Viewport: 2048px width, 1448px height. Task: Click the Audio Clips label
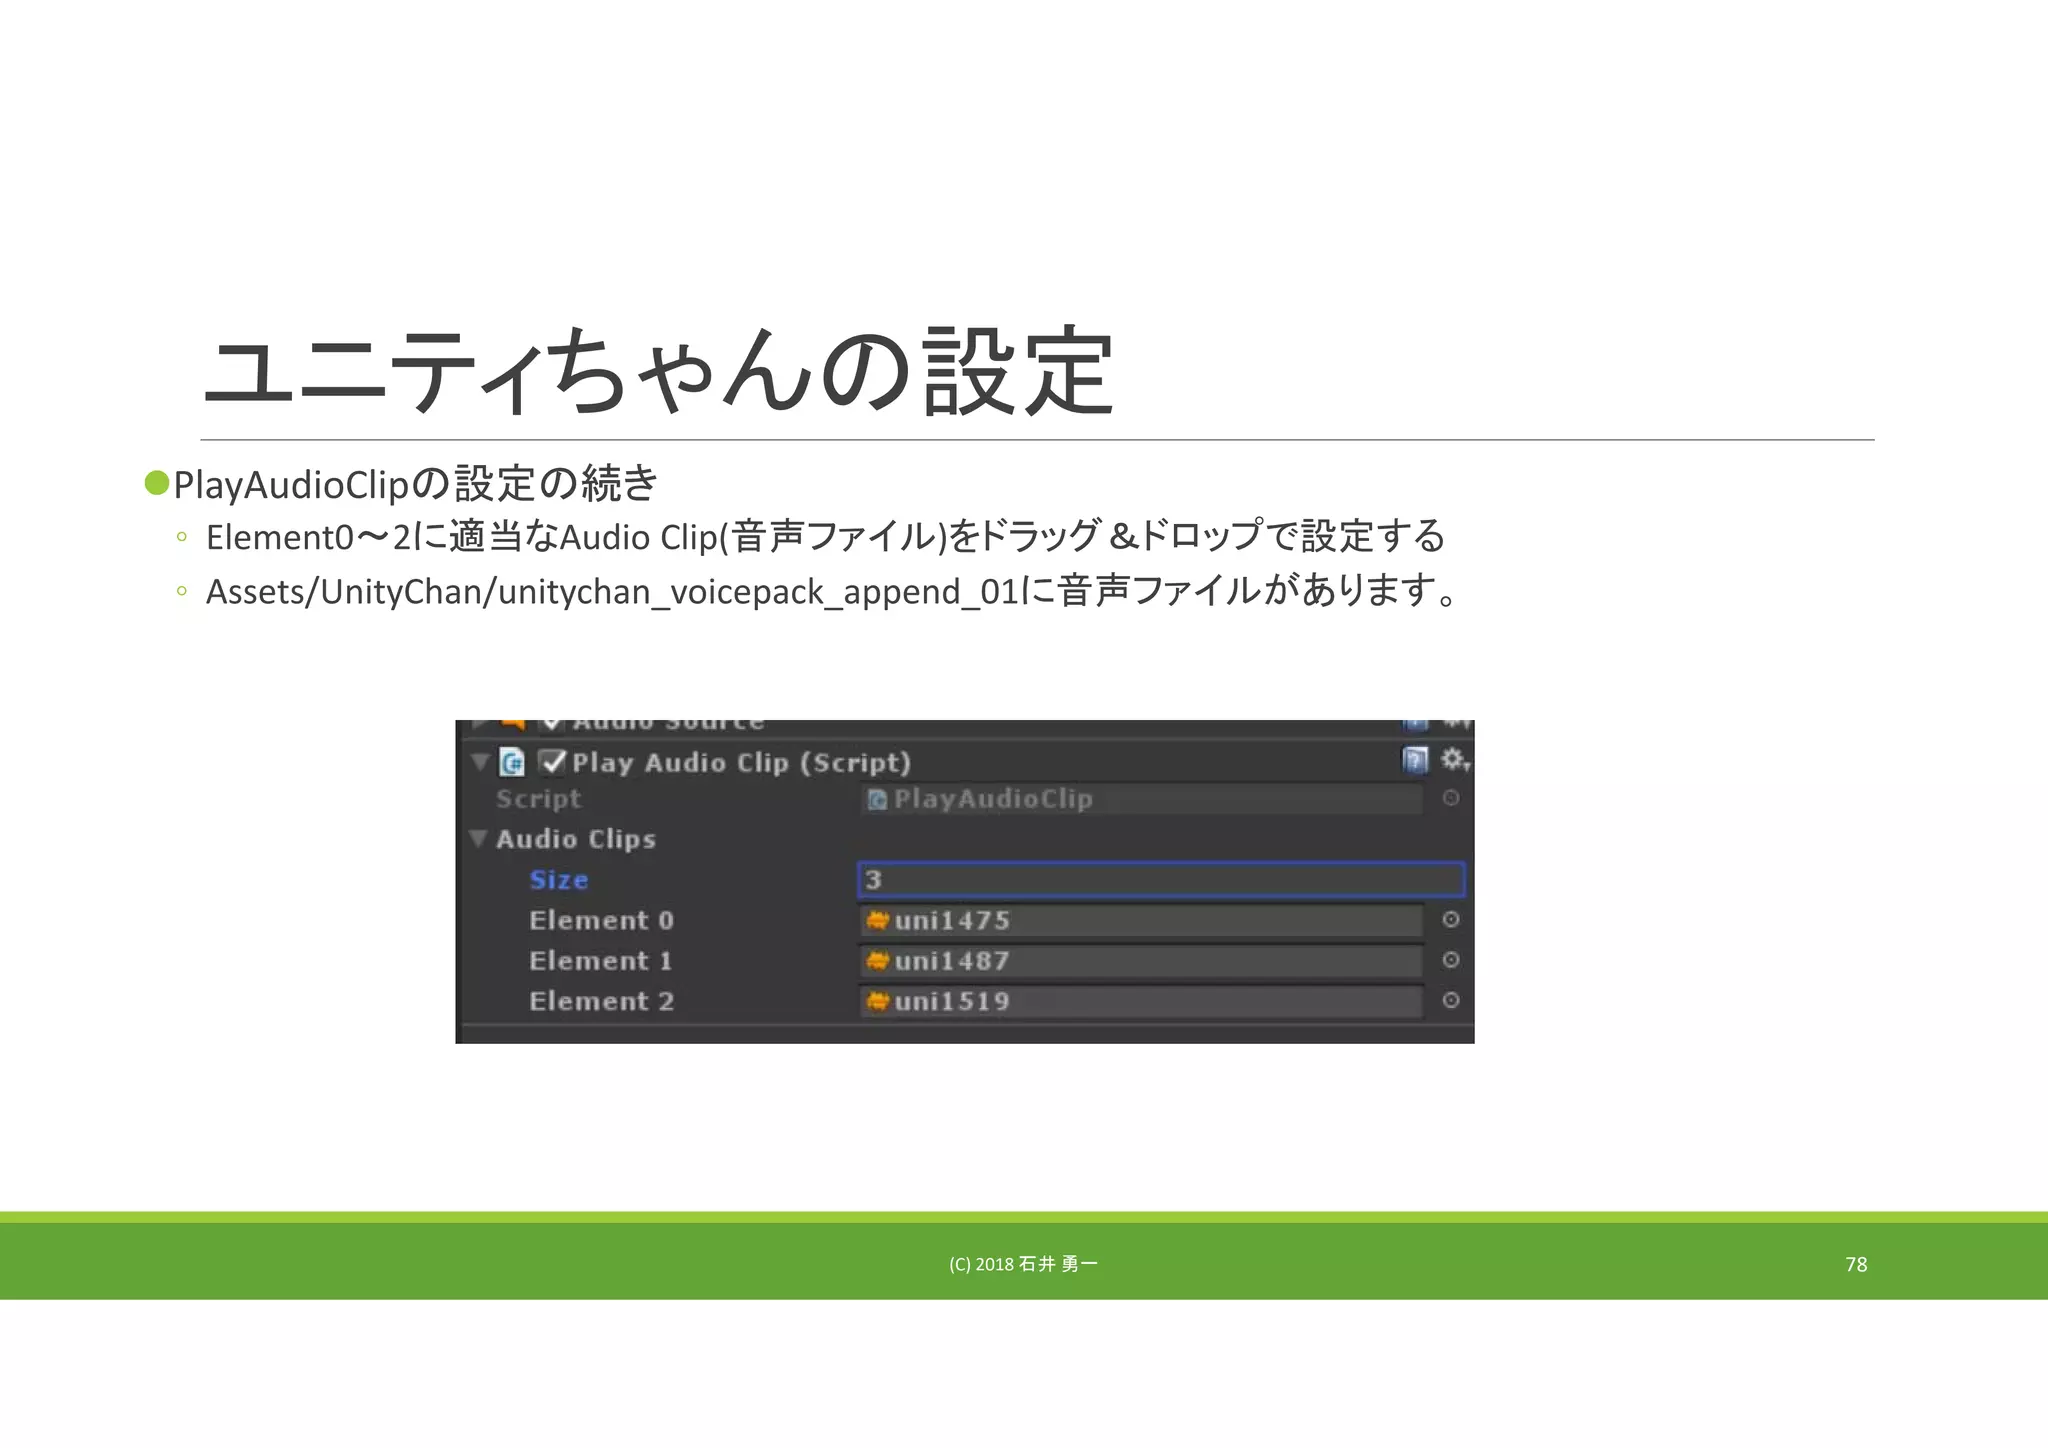[x=576, y=839]
